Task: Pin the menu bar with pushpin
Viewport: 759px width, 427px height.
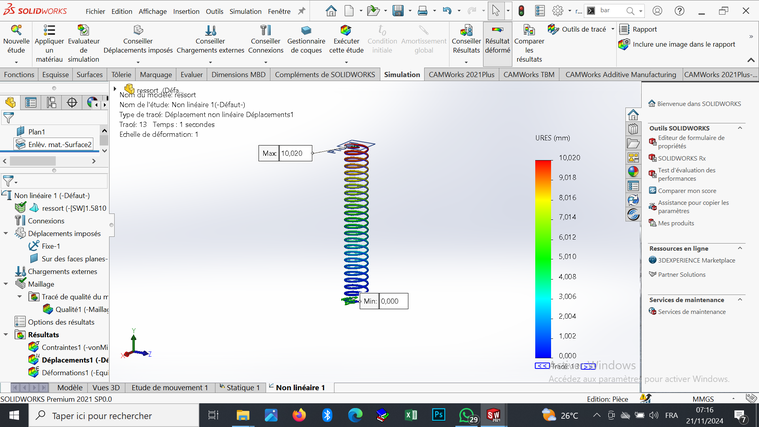Action: click(x=301, y=11)
